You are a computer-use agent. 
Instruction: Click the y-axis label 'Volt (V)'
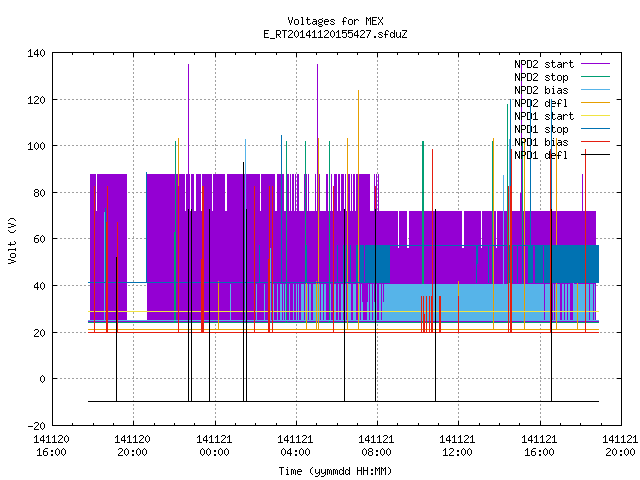(x=12, y=240)
